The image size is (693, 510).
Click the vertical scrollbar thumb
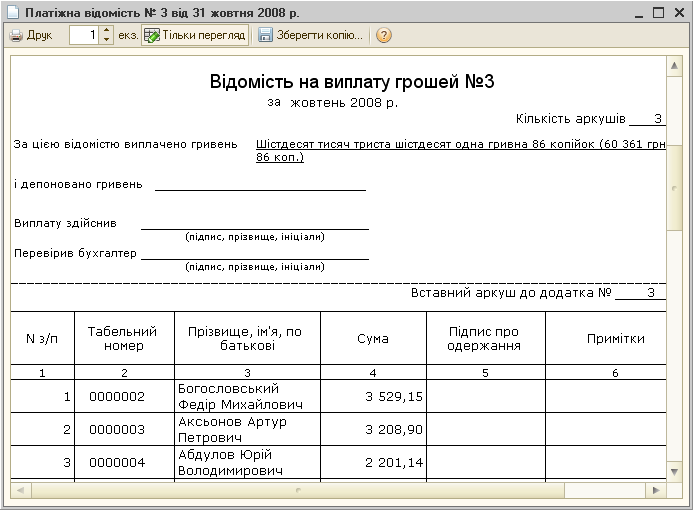pyautogui.click(x=674, y=188)
